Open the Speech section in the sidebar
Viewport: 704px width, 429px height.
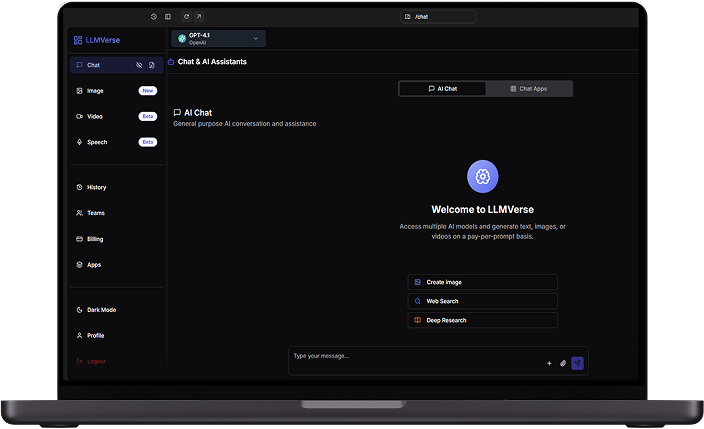coord(116,142)
